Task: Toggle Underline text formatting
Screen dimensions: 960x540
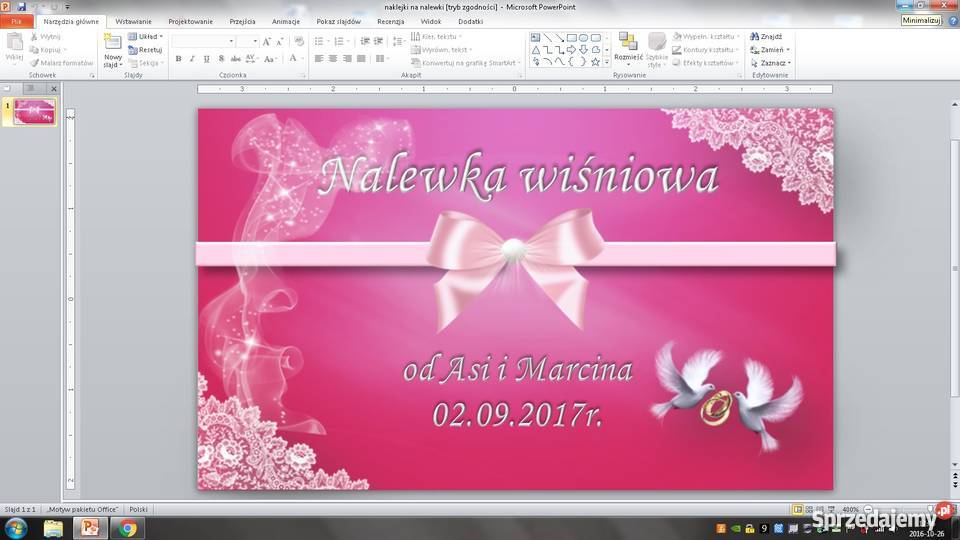Action: click(206, 59)
